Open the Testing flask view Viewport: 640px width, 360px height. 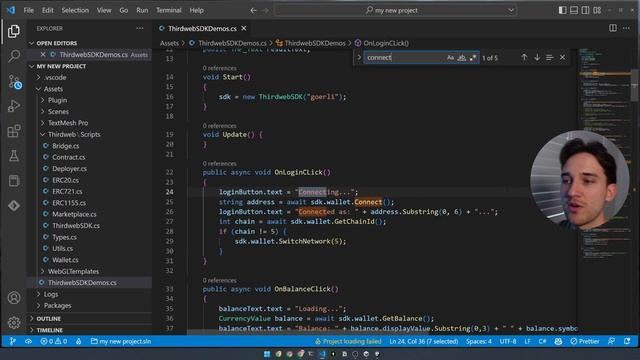click(13, 156)
